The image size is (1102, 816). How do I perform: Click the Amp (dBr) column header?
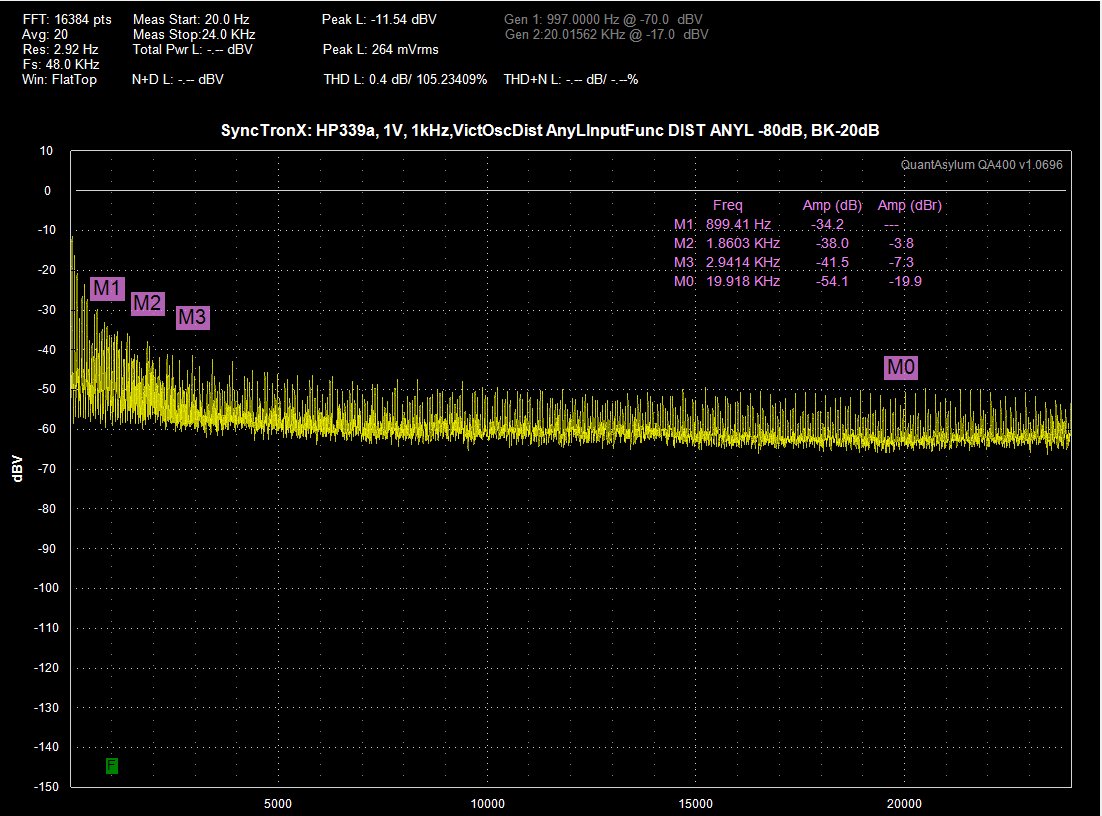909,205
